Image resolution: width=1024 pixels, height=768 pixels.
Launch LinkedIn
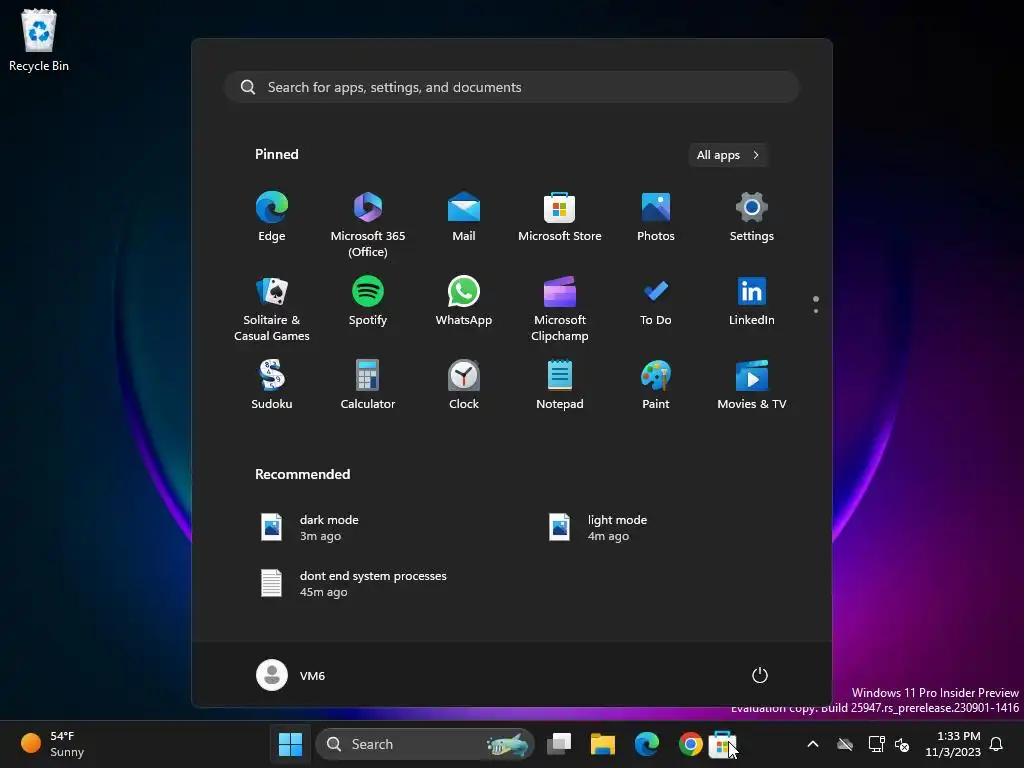[752, 301]
